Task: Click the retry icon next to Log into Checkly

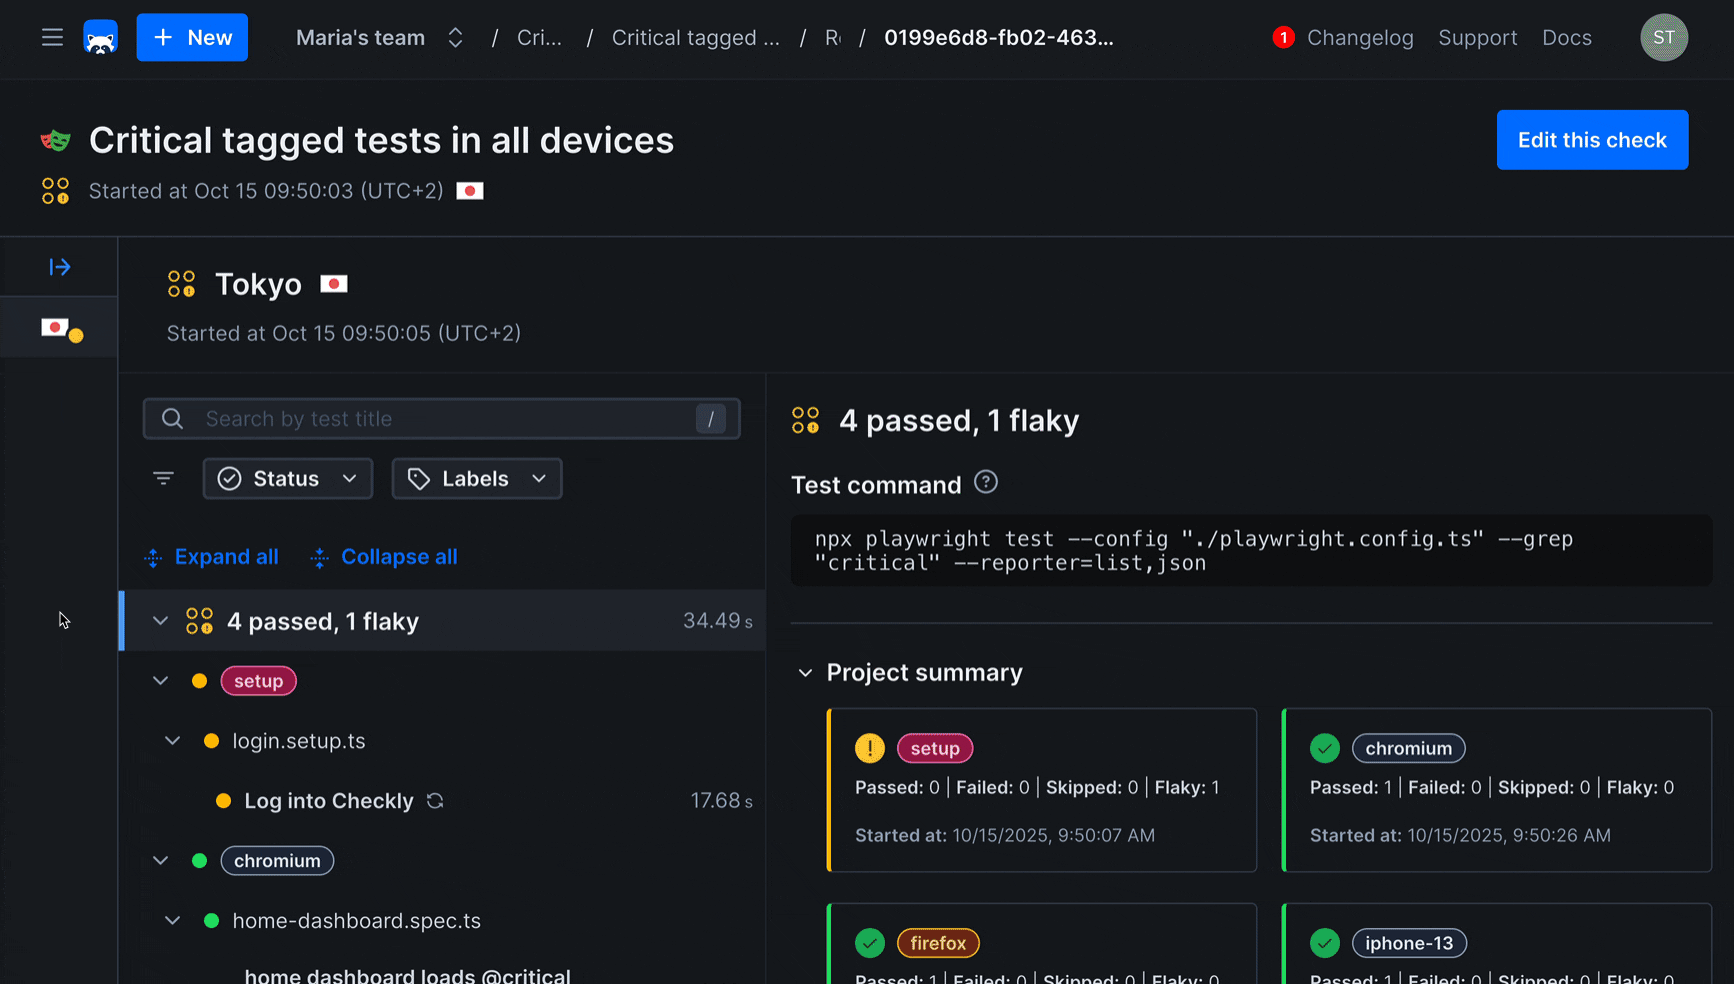Action: [x=434, y=800]
